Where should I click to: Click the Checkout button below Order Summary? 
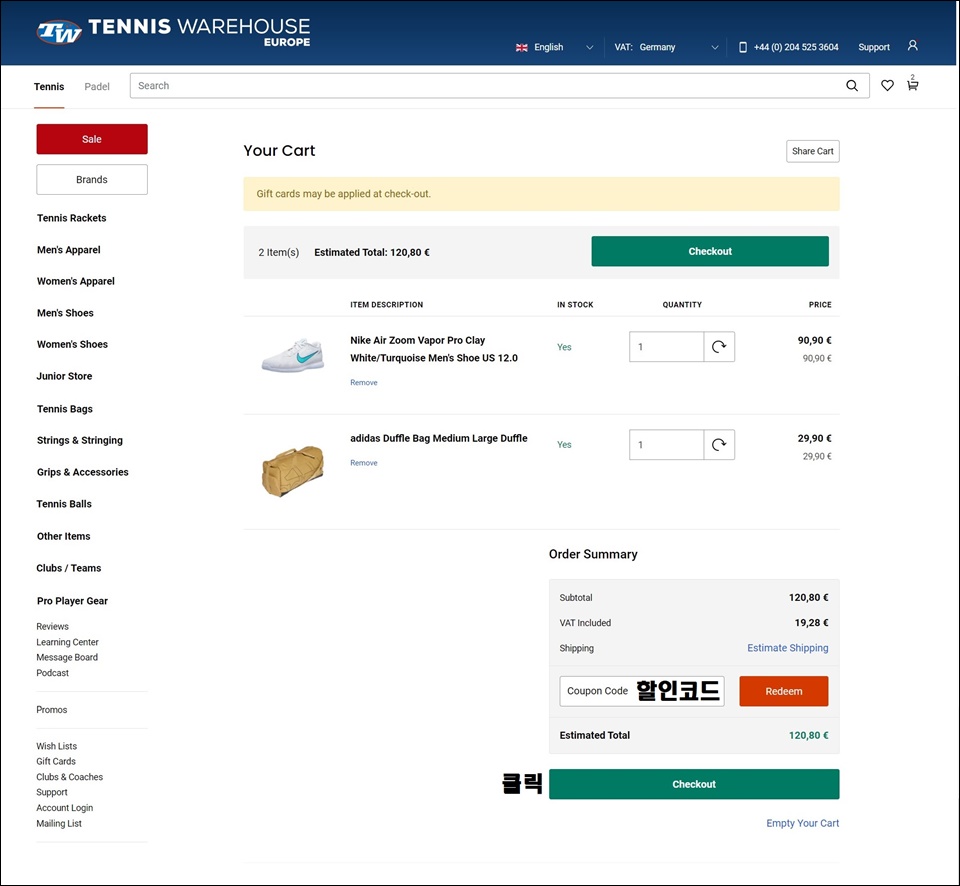(694, 784)
